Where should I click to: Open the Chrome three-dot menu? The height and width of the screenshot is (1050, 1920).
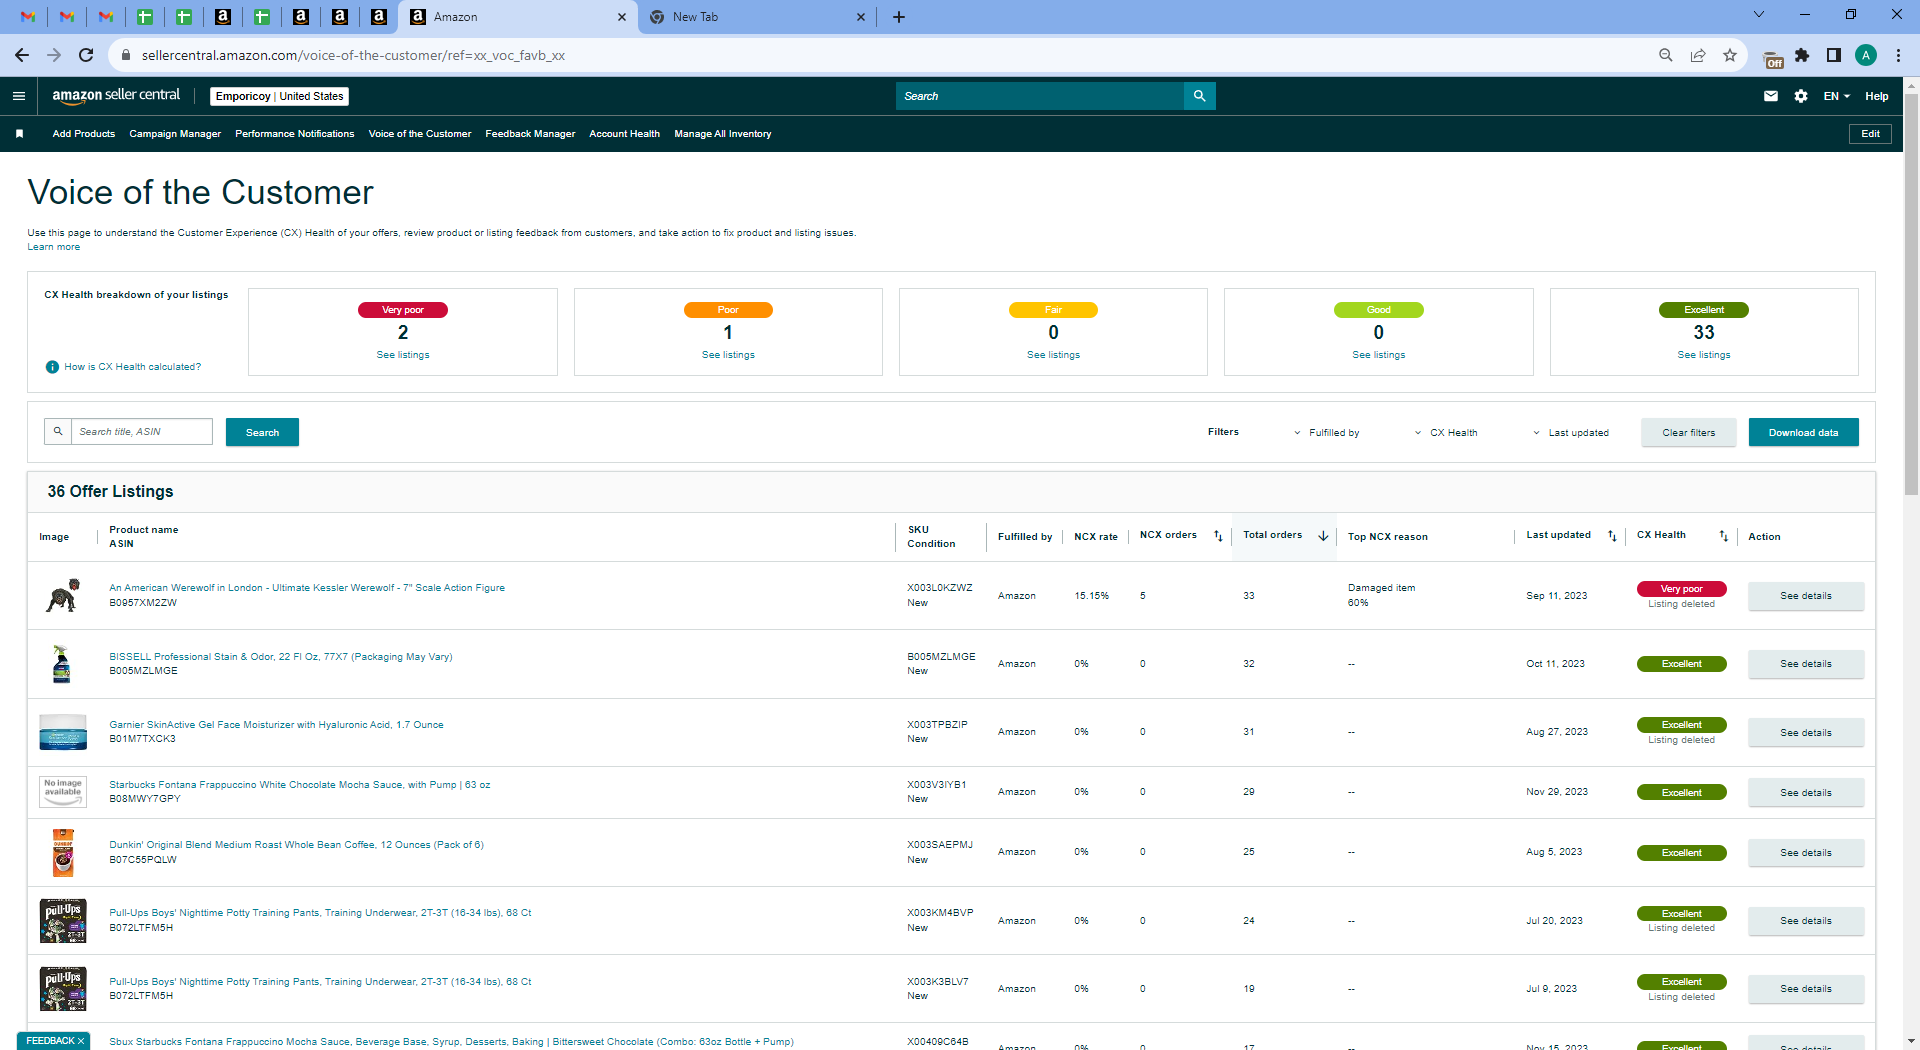(x=1898, y=55)
